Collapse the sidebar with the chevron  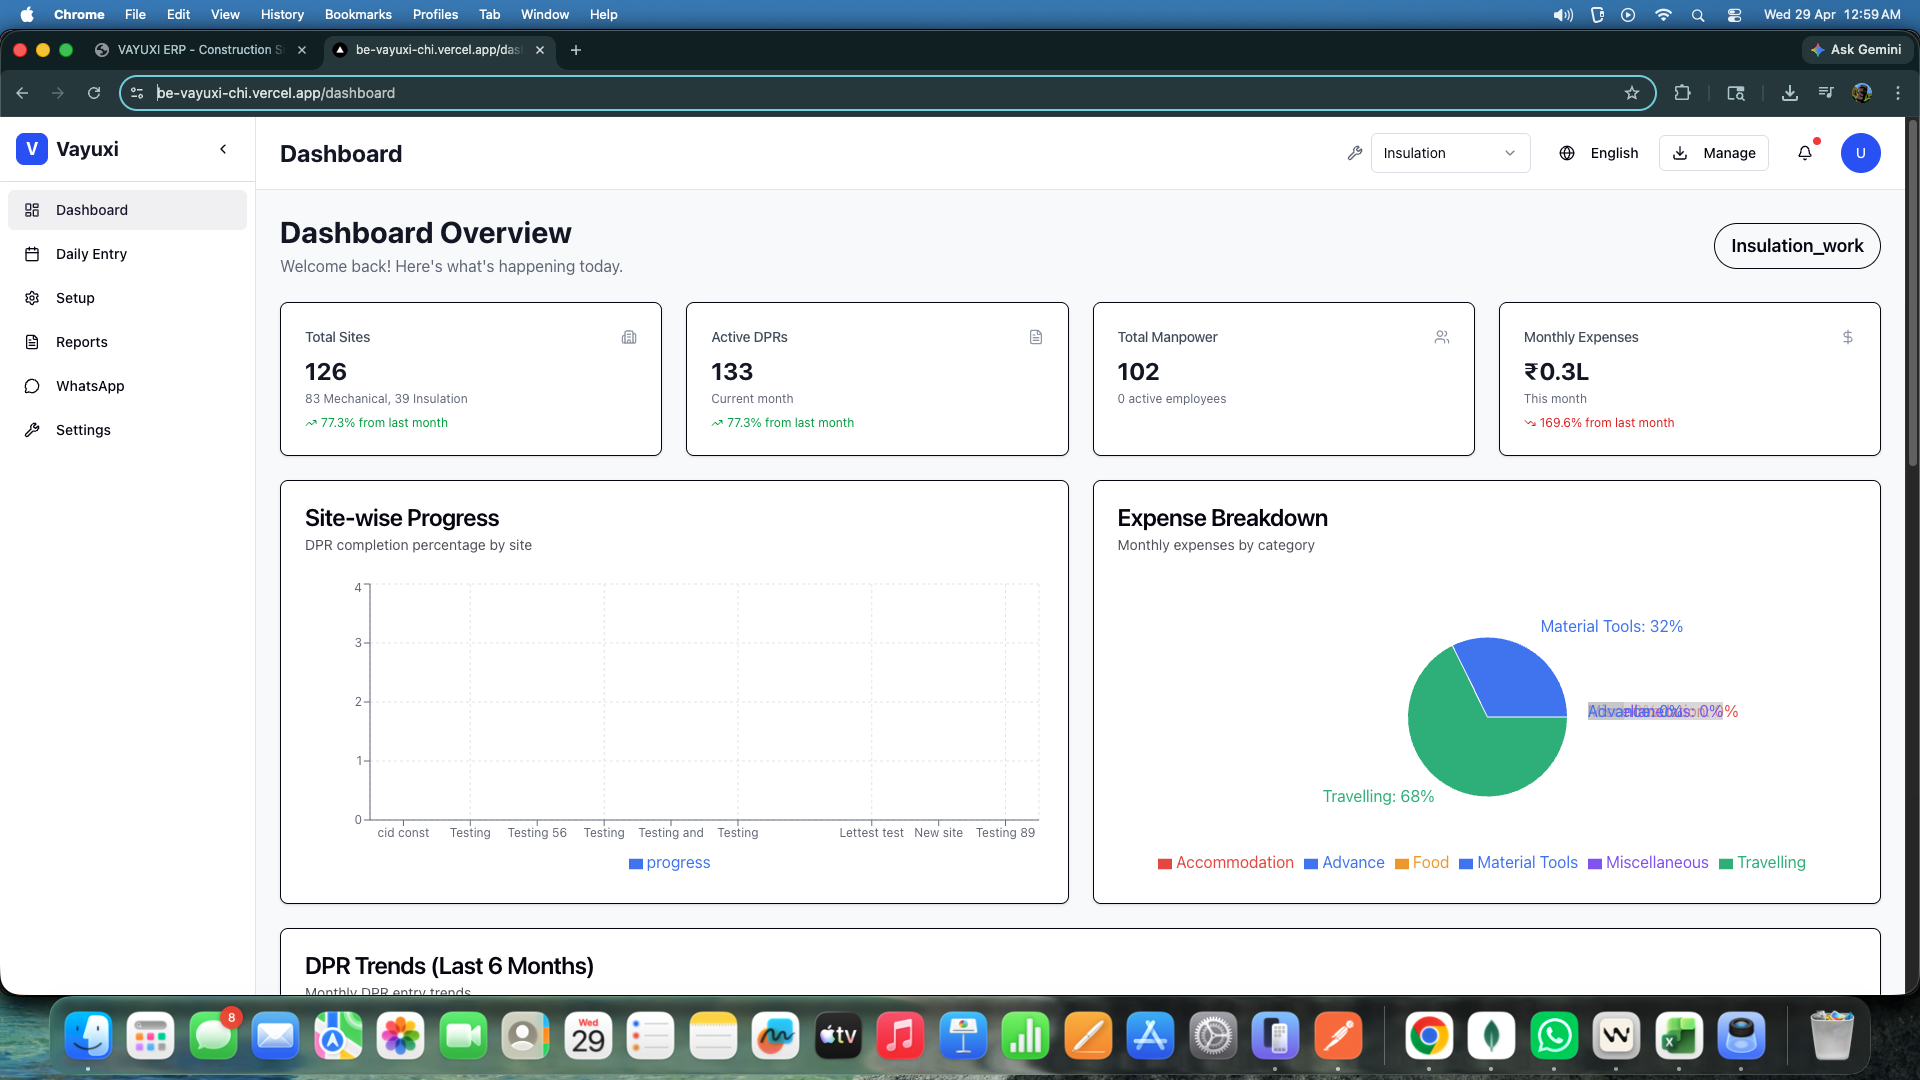point(223,149)
